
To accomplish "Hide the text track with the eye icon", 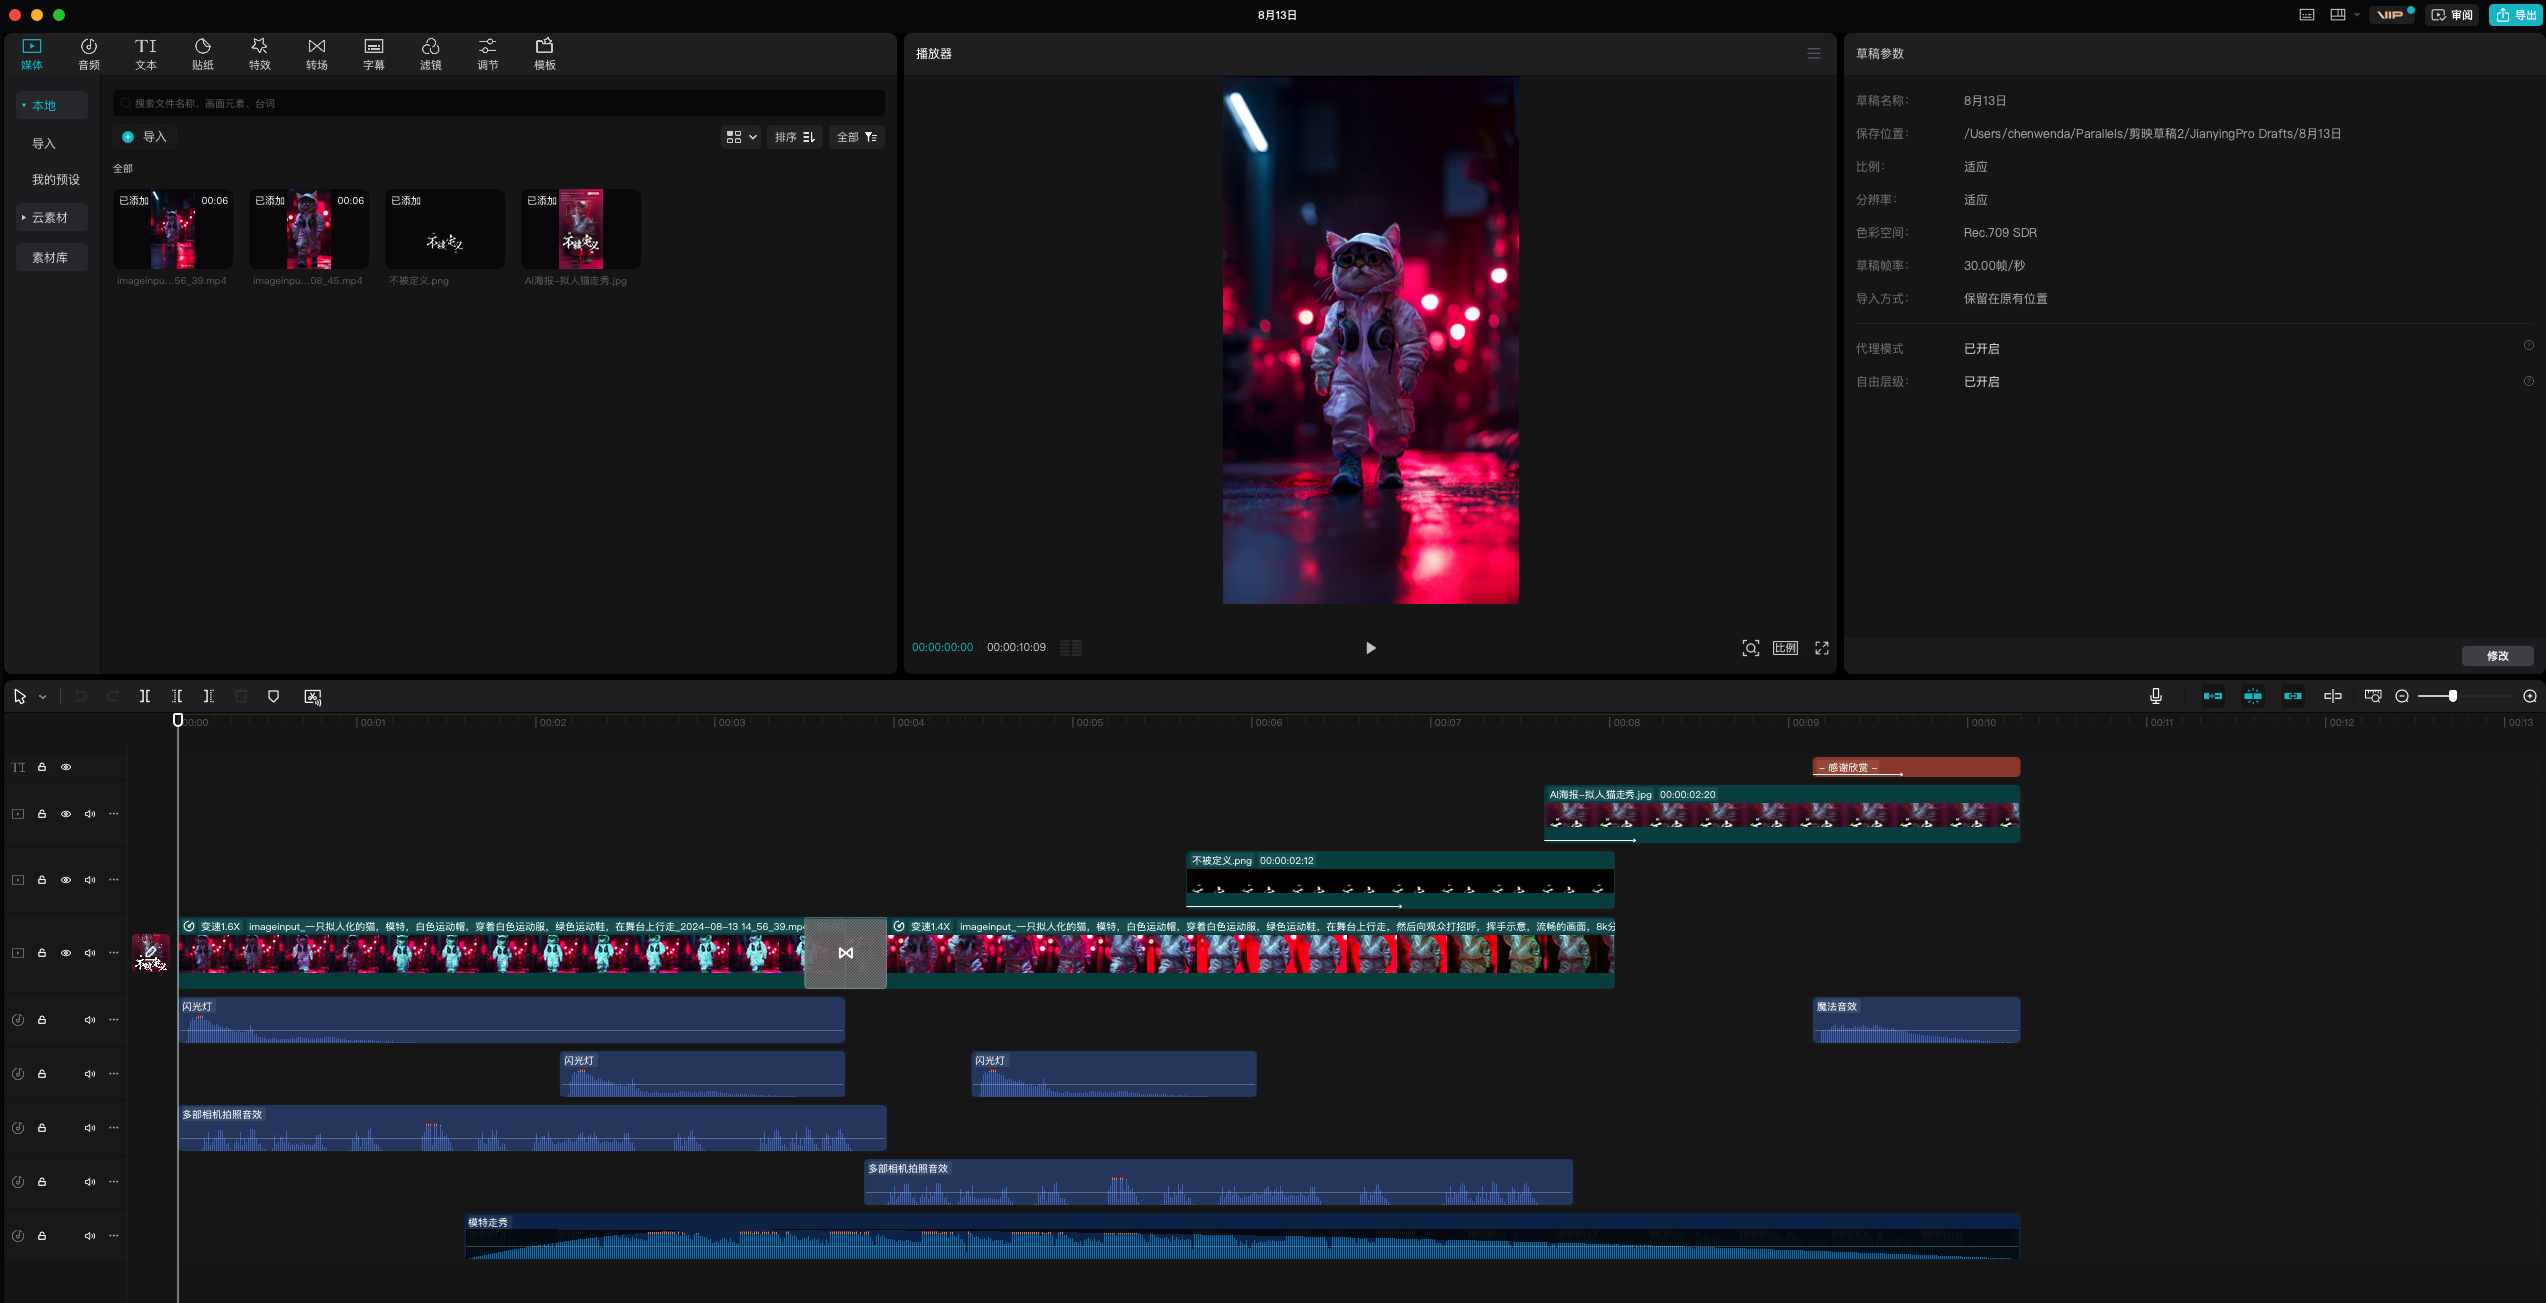I will pos(66,767).
